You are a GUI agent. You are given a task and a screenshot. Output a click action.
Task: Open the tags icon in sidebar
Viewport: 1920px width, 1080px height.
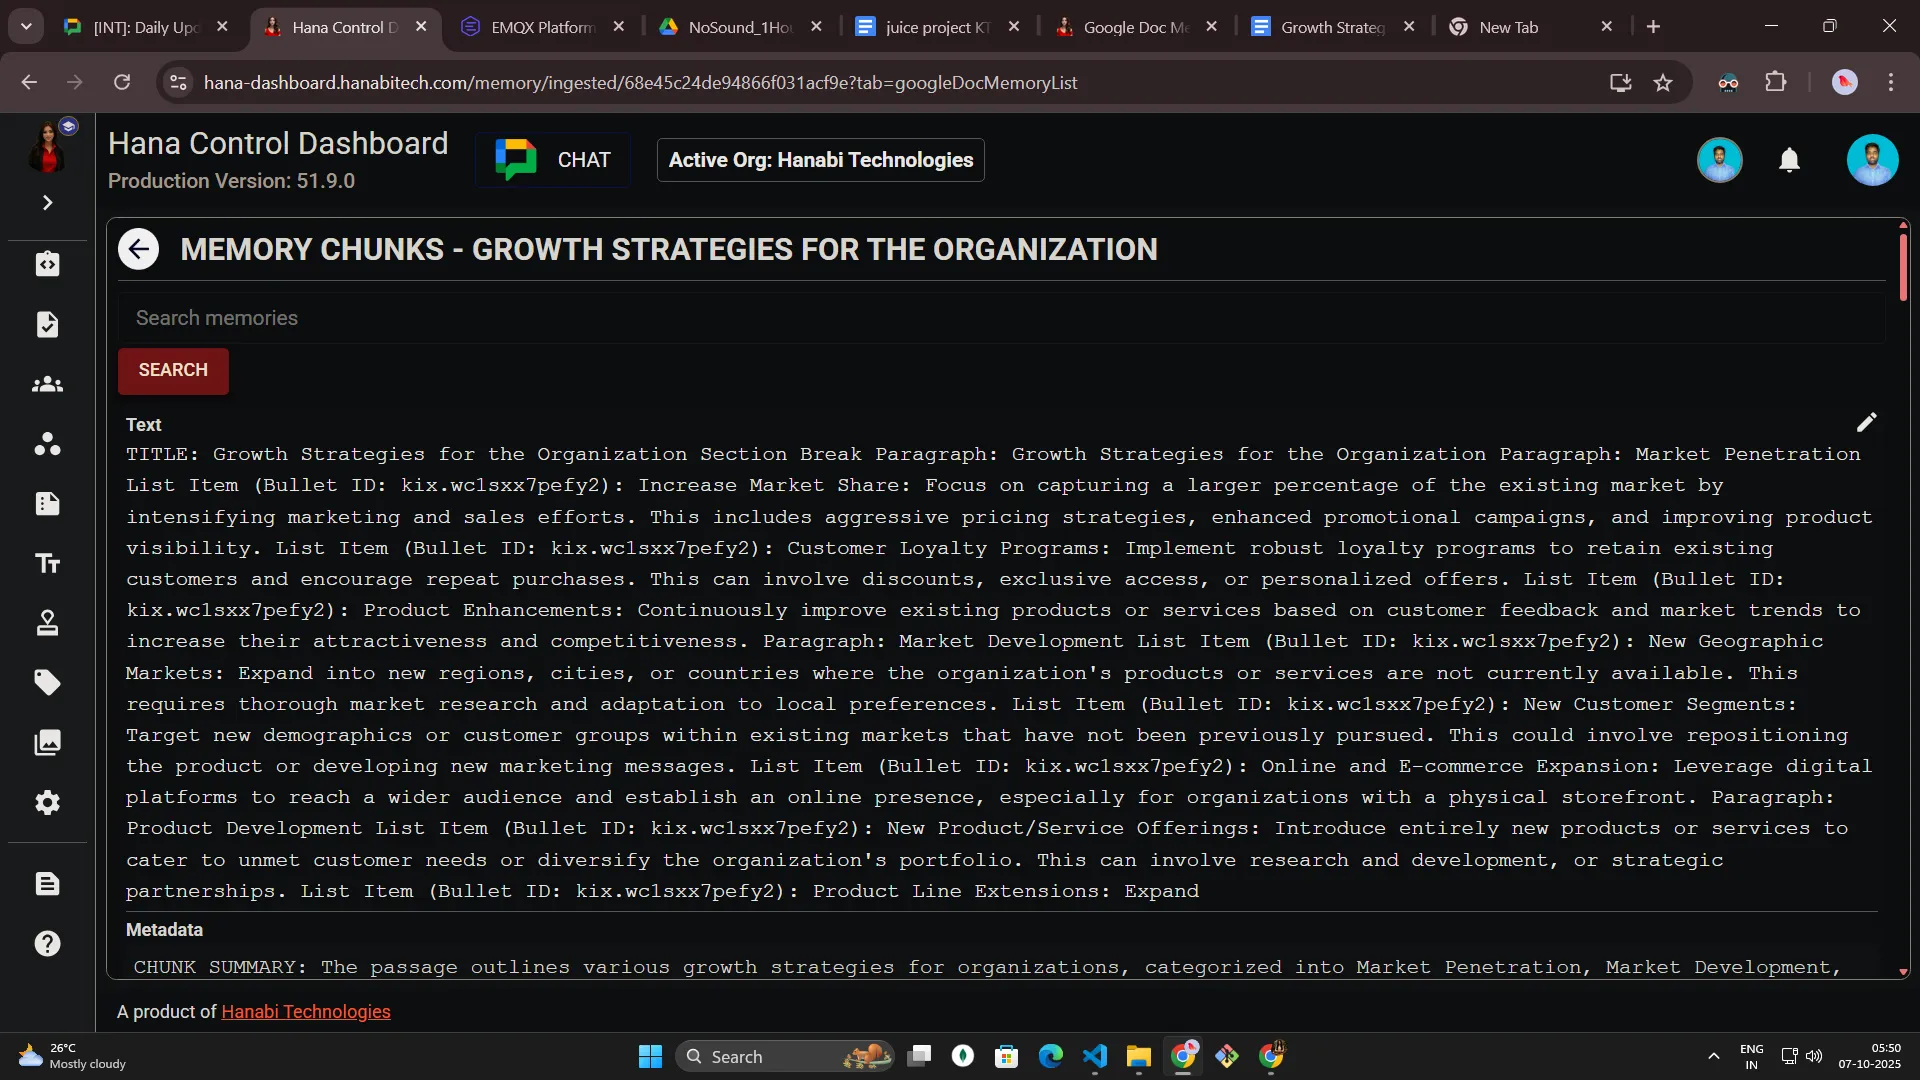pyautogui.click(x=47, y=683)
